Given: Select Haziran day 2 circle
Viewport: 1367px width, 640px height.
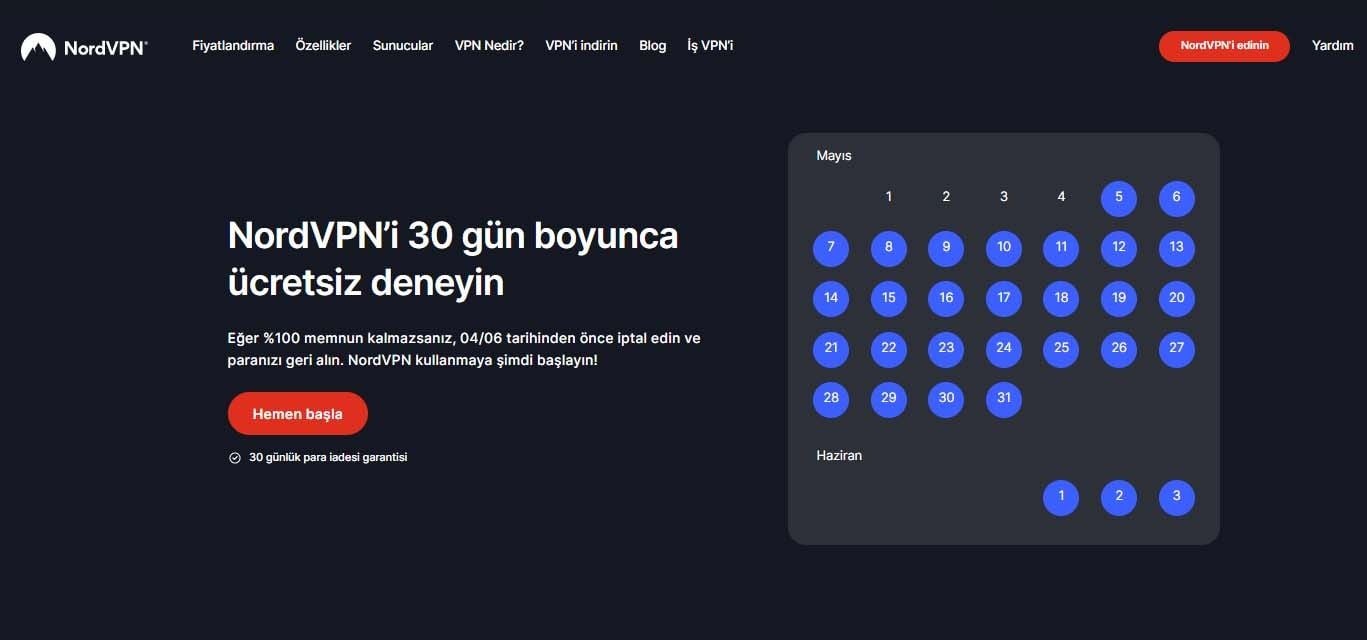Looking at the screenshot, I should coord(1119,498).
